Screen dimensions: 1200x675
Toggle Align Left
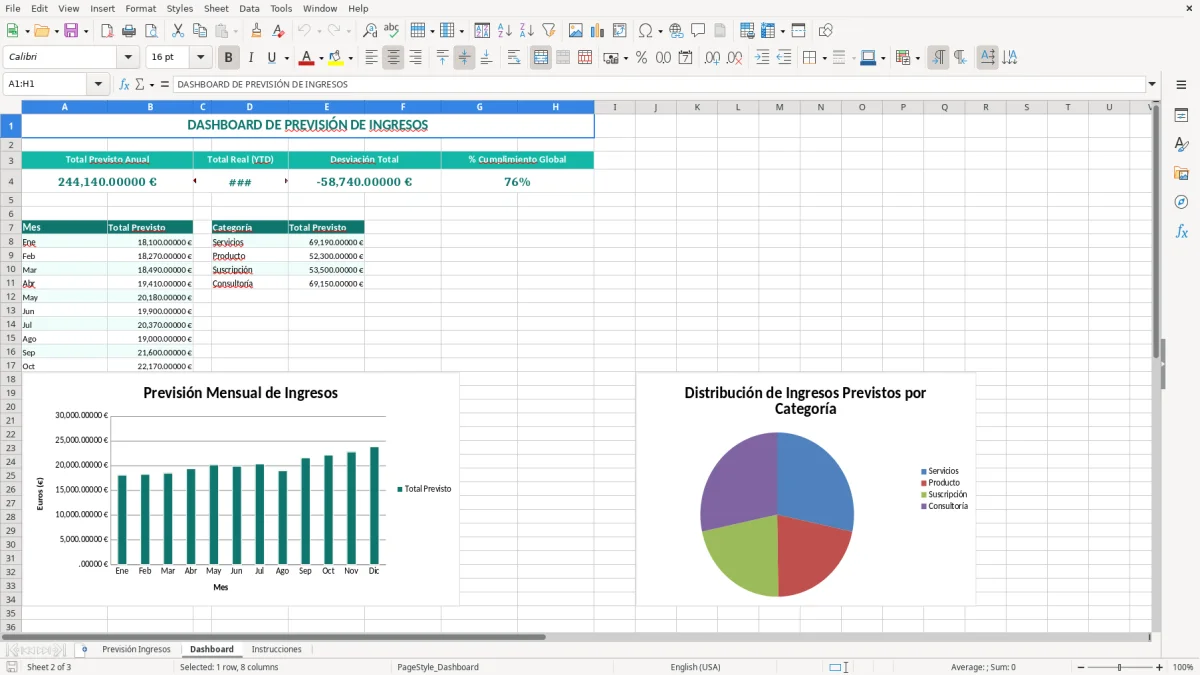(371, 58)
